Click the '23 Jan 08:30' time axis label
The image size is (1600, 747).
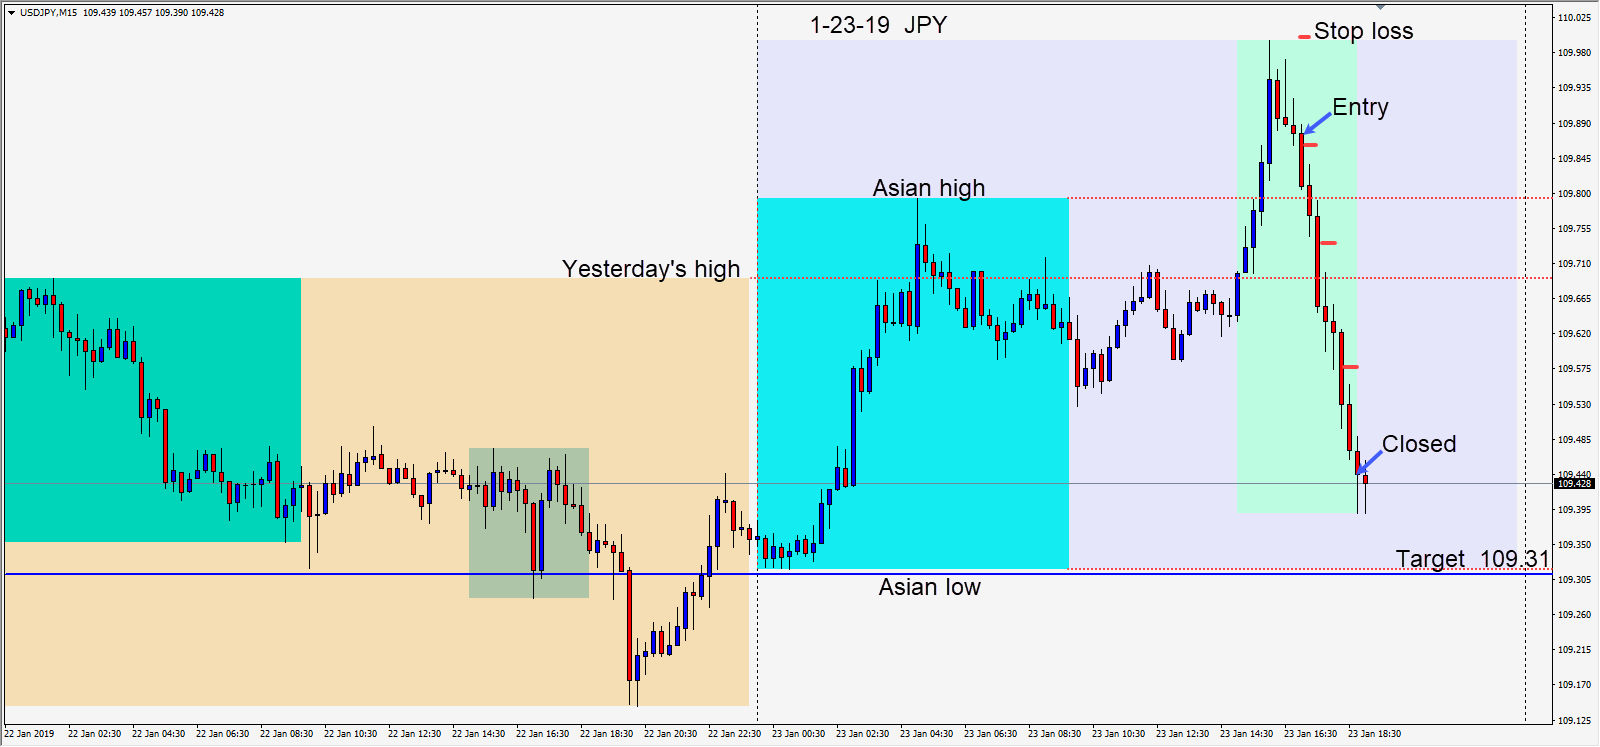click(1054, 734)
